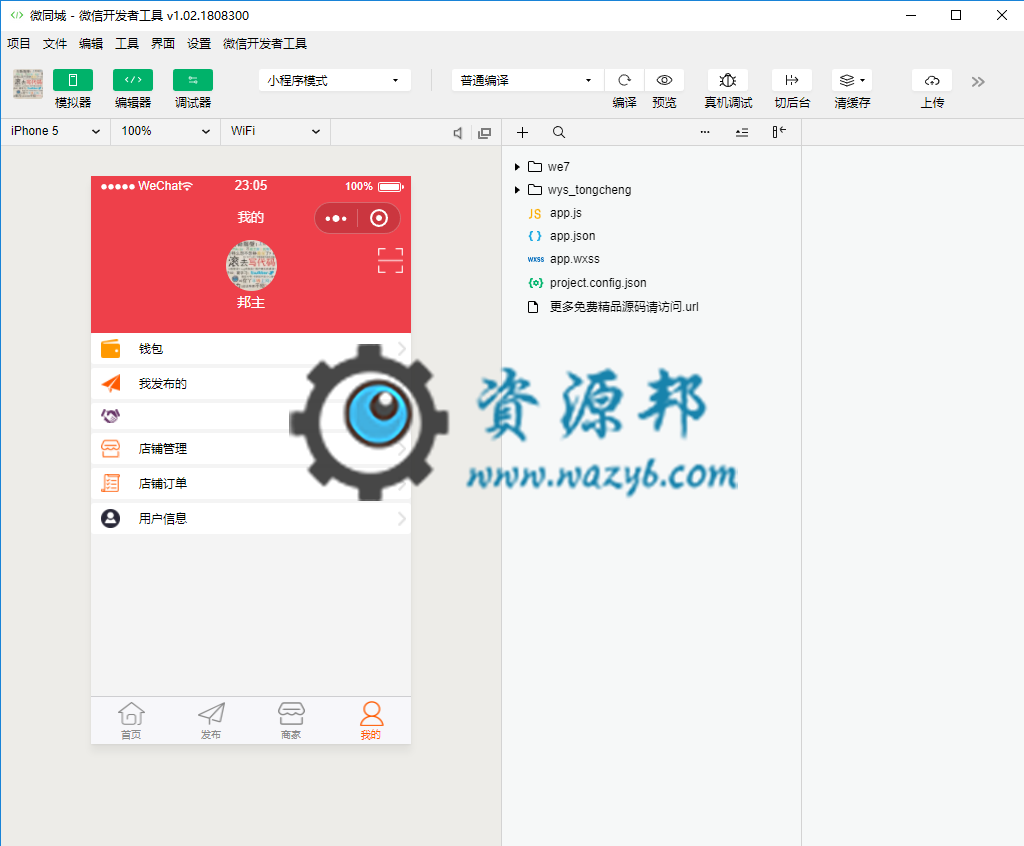Open the app.json file
The height and width of the screenshot is (846, 1024).
[572, 236]
